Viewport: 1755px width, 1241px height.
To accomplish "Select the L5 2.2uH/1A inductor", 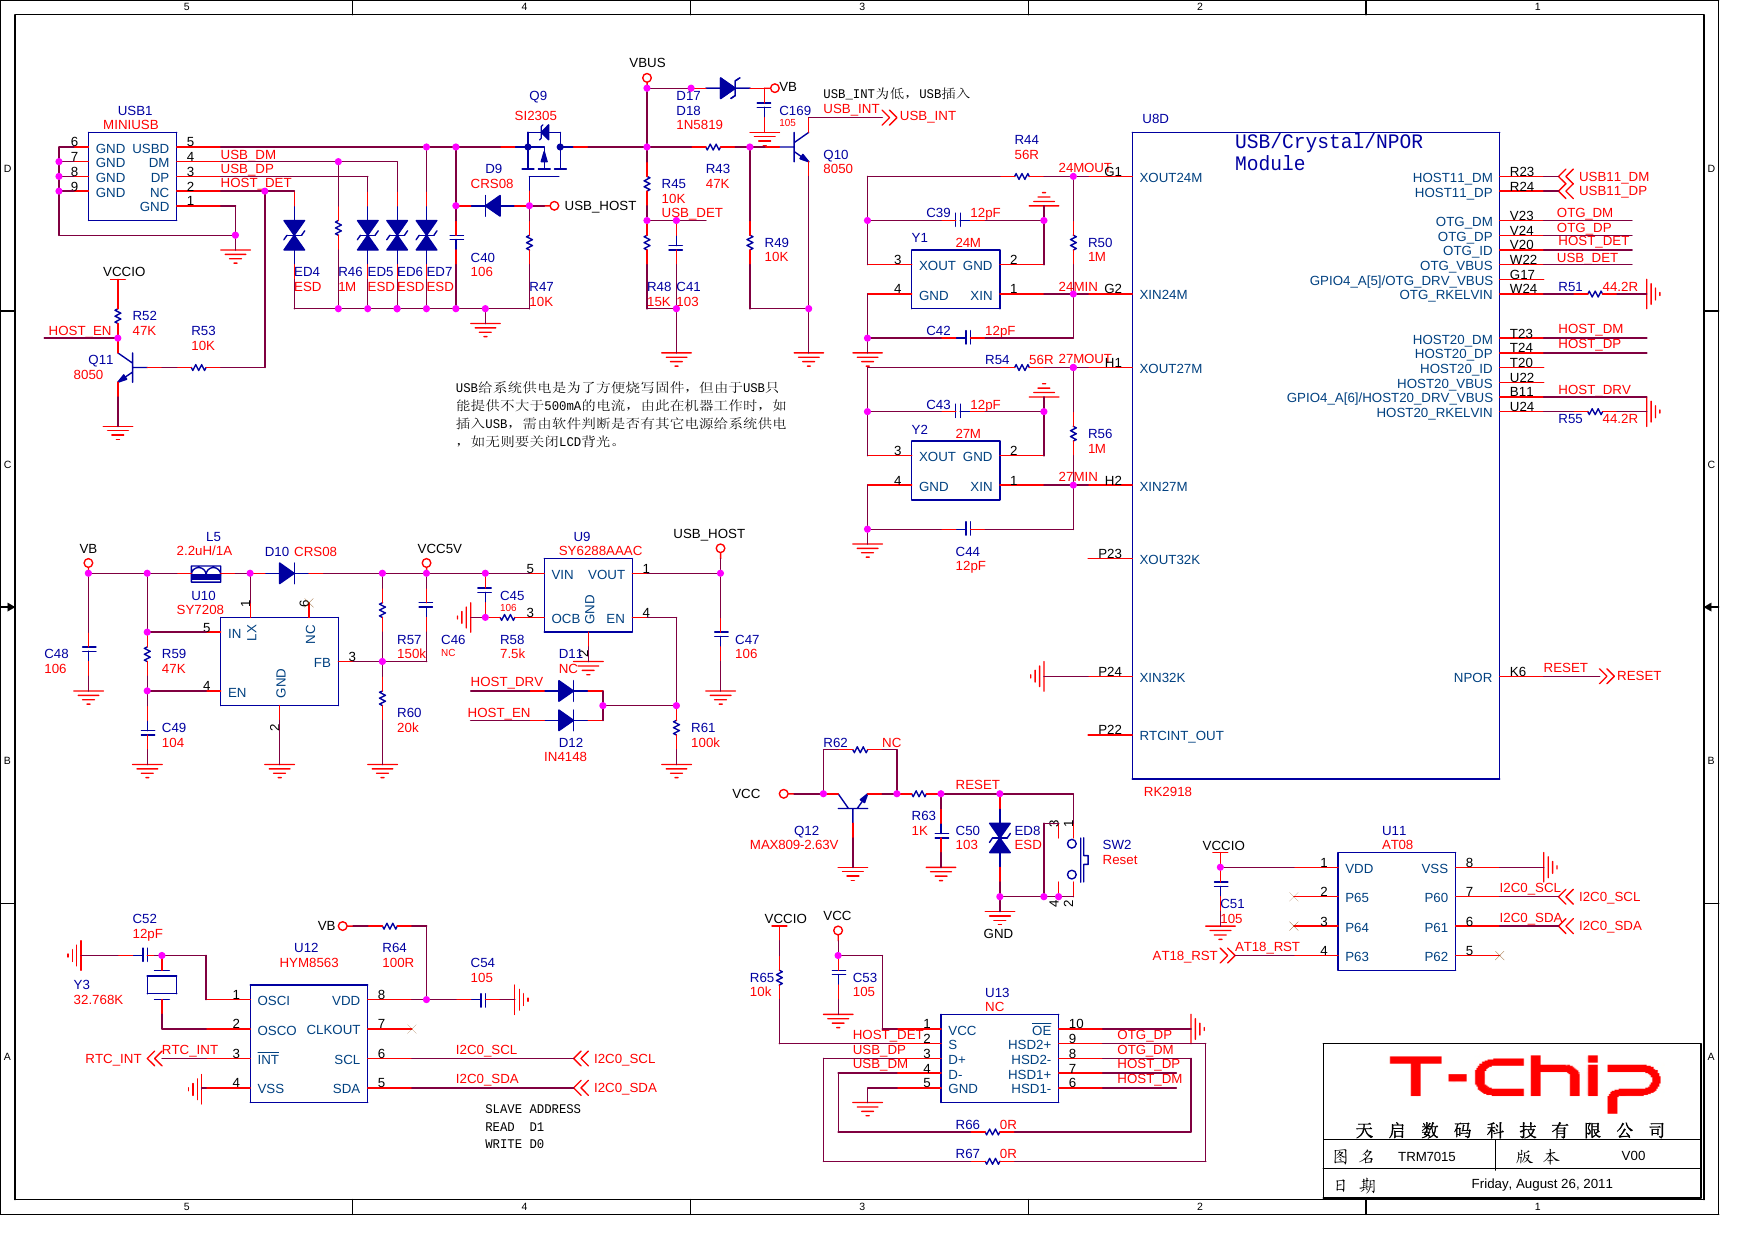I will click(206, 573).
